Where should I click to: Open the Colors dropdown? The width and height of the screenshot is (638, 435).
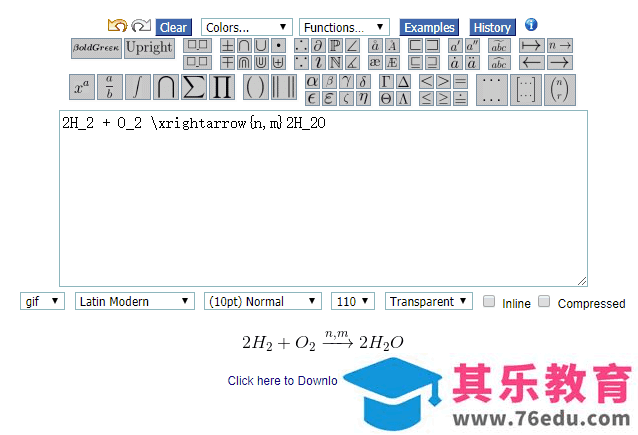247,27
